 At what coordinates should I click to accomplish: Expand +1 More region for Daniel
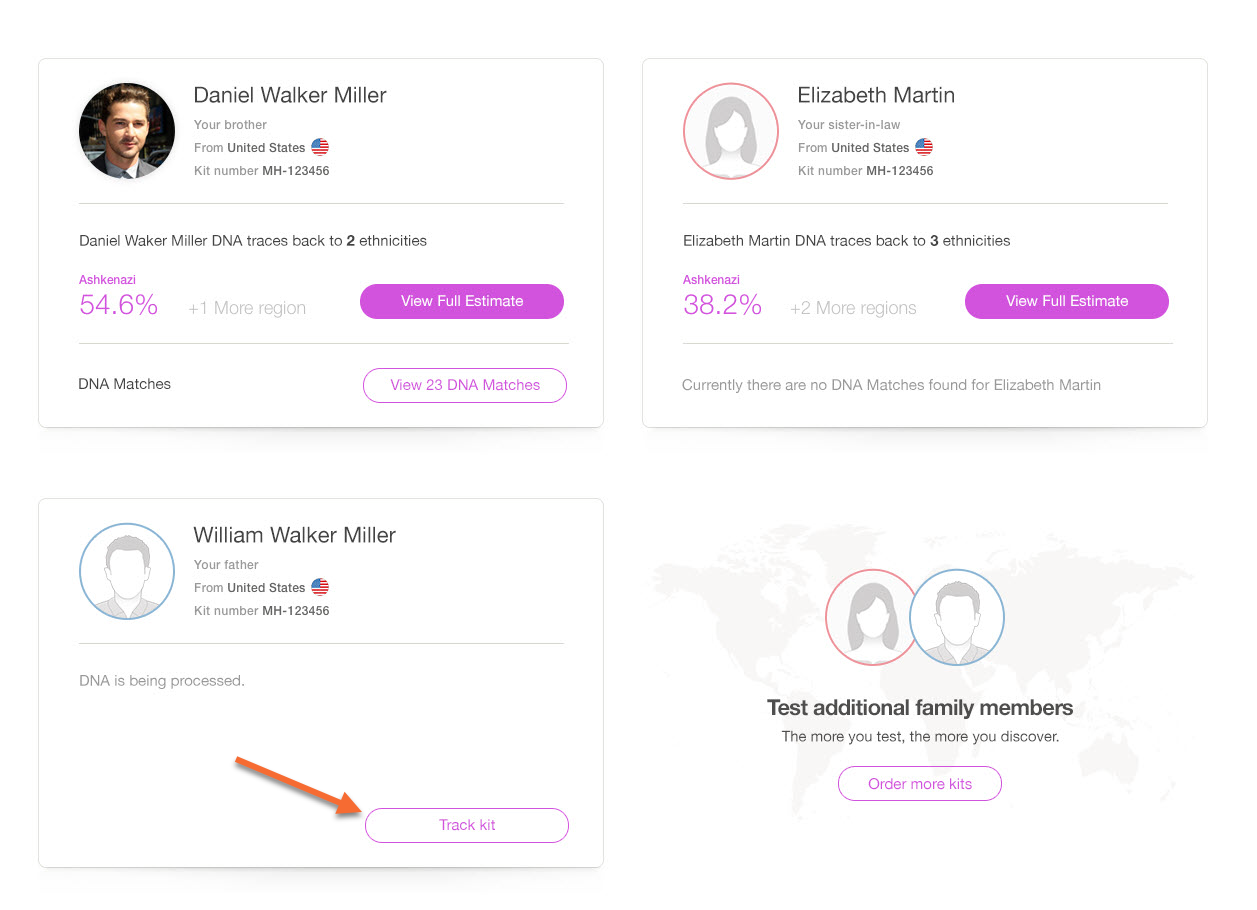point(247,308)
